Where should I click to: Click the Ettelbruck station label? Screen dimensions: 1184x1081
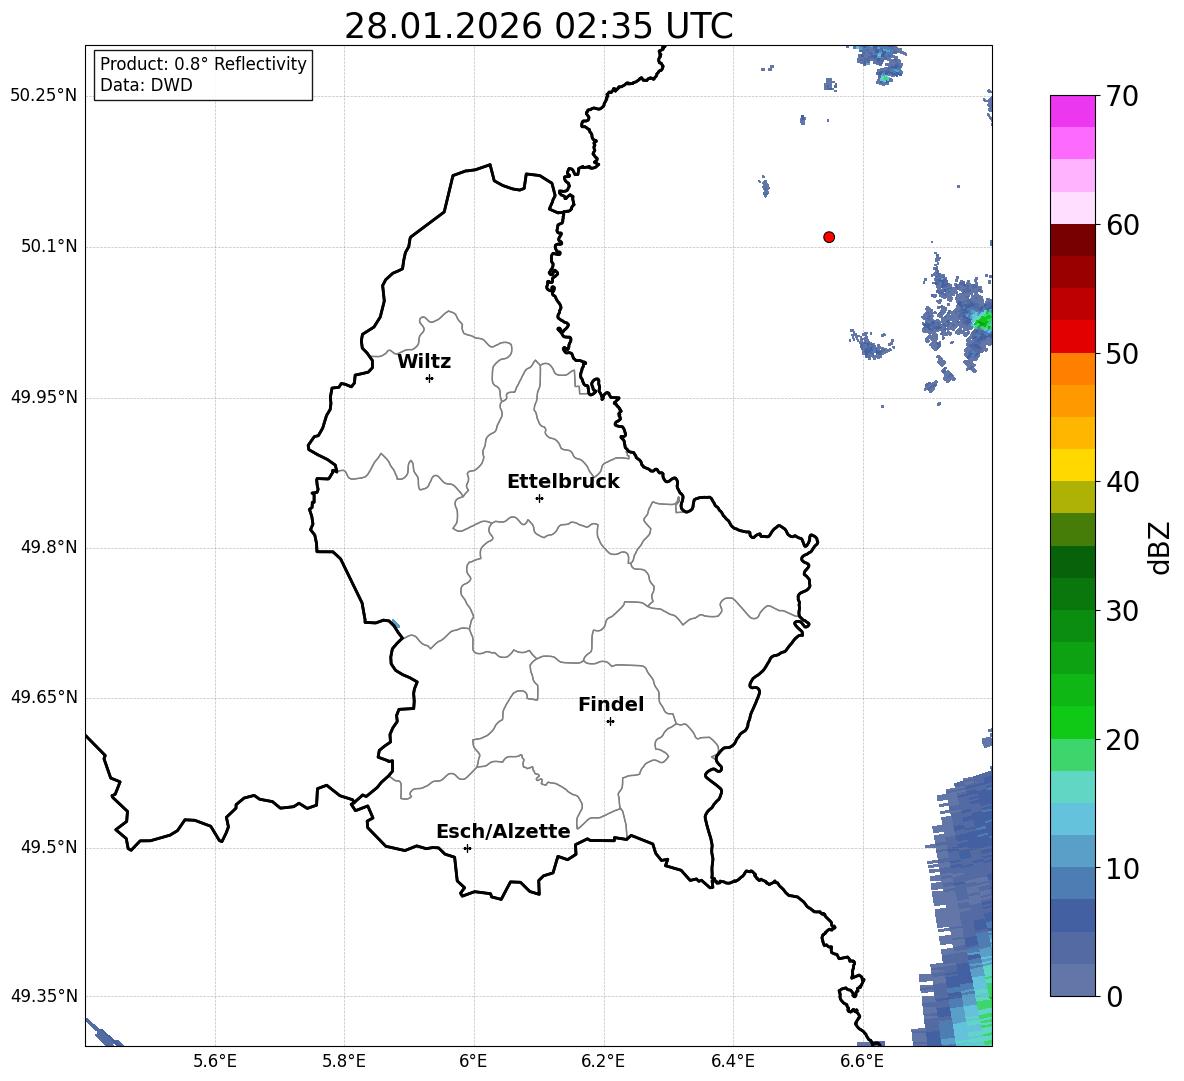(563, 482)
